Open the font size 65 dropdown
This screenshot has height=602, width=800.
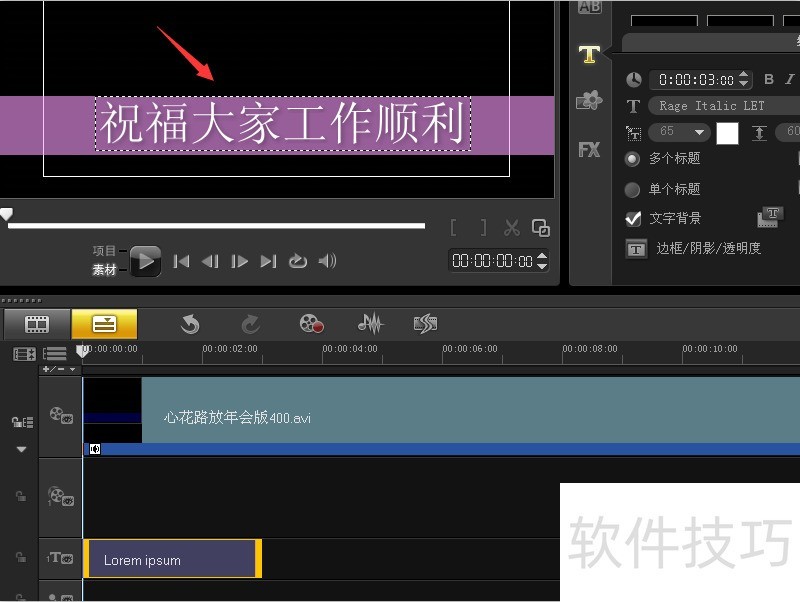(699, 132)
